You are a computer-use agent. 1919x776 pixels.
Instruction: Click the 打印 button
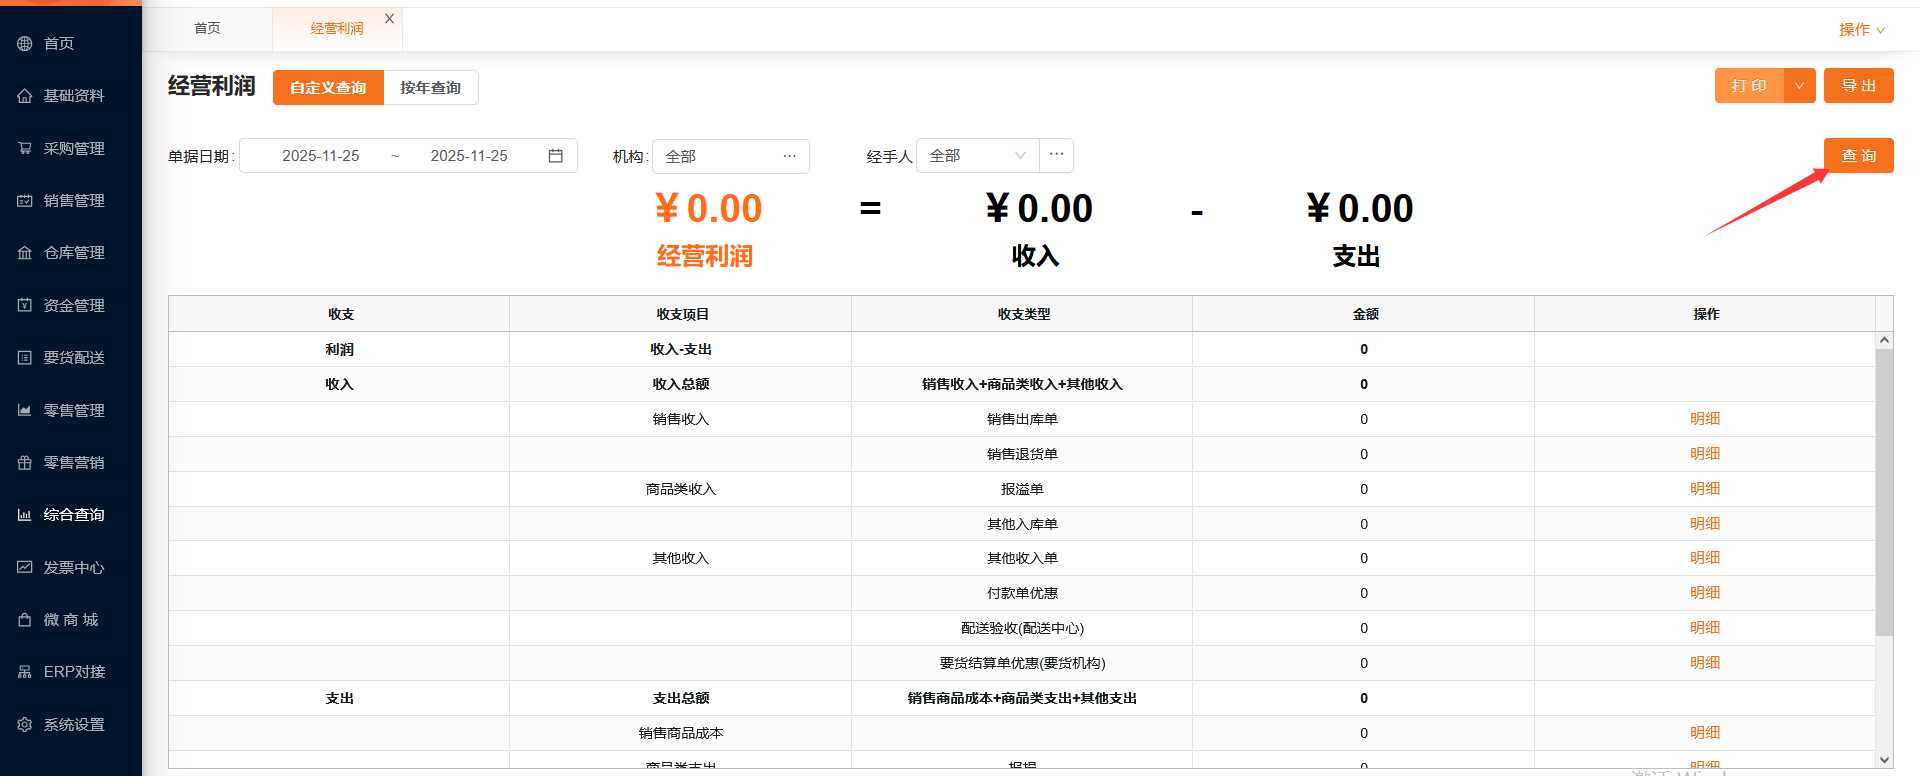pos(1749,86)
